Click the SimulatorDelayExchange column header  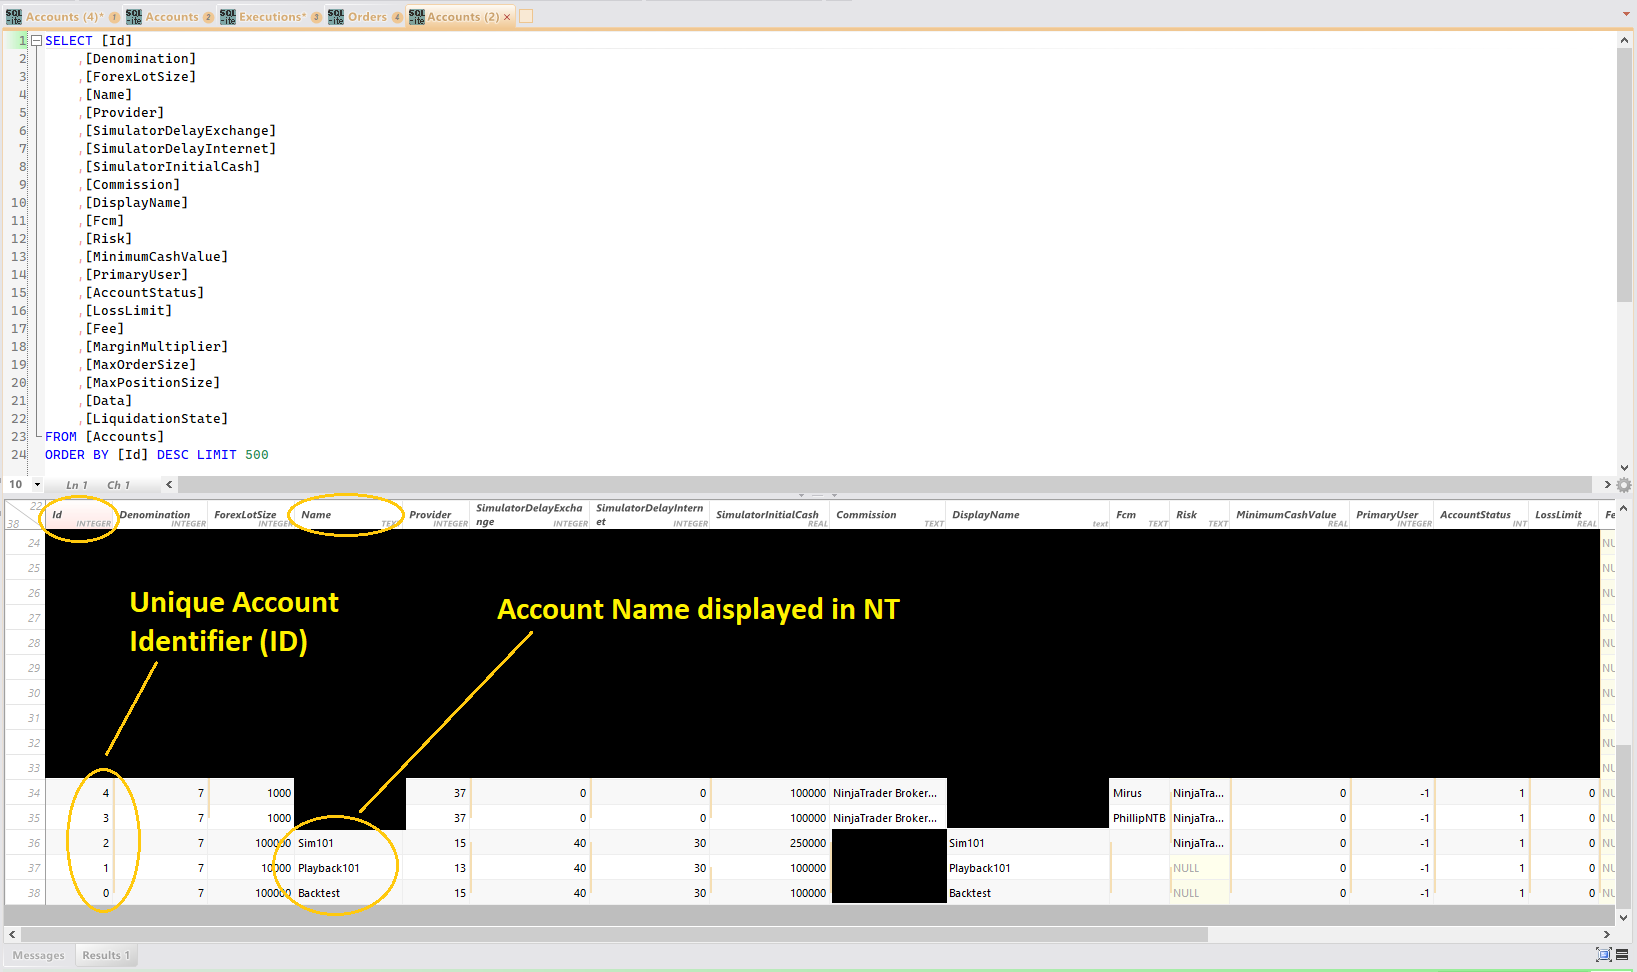point(531,515)
